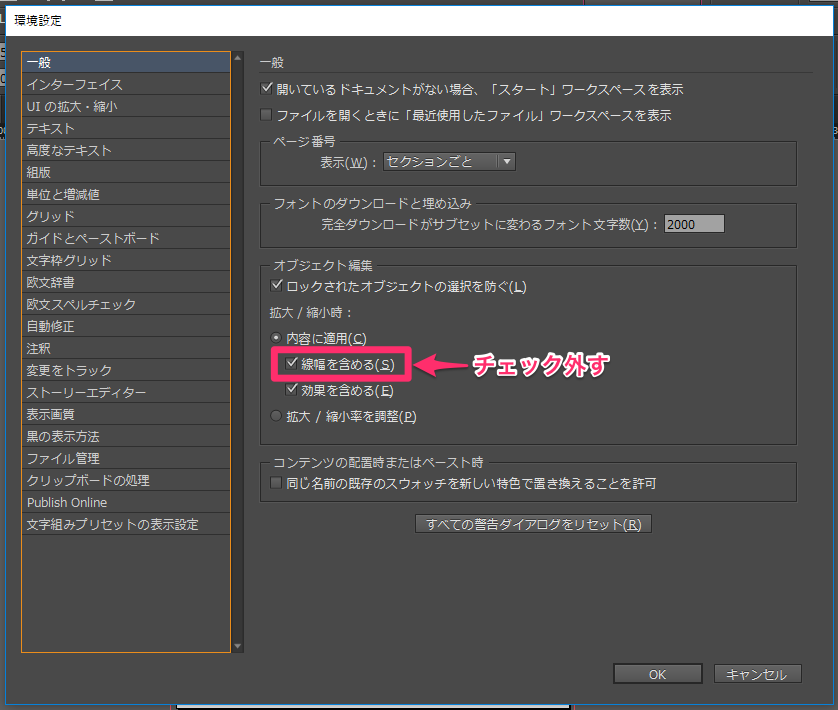Select 欧文辞書 in the category list
838x710 pixels.
pyautogui.click(x=126, y=282)
